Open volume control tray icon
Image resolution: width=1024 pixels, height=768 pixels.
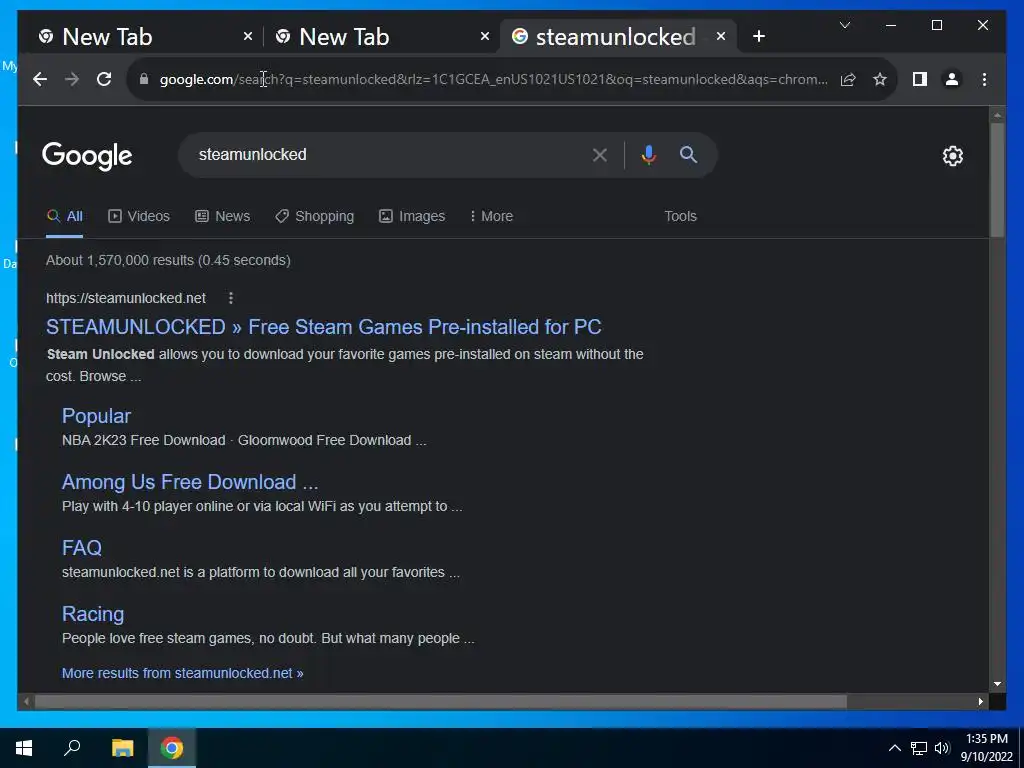point(942,748)
